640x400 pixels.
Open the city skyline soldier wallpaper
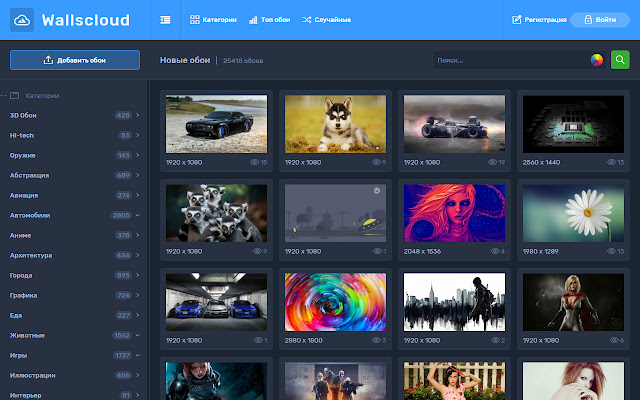click(454, 302)
